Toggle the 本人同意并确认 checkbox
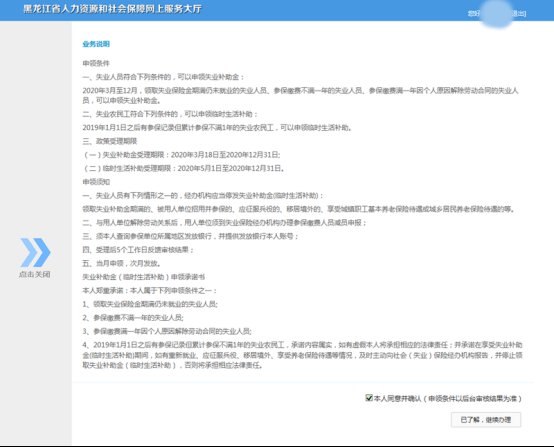Screen dimensions: 554x447 pos(369,398)
